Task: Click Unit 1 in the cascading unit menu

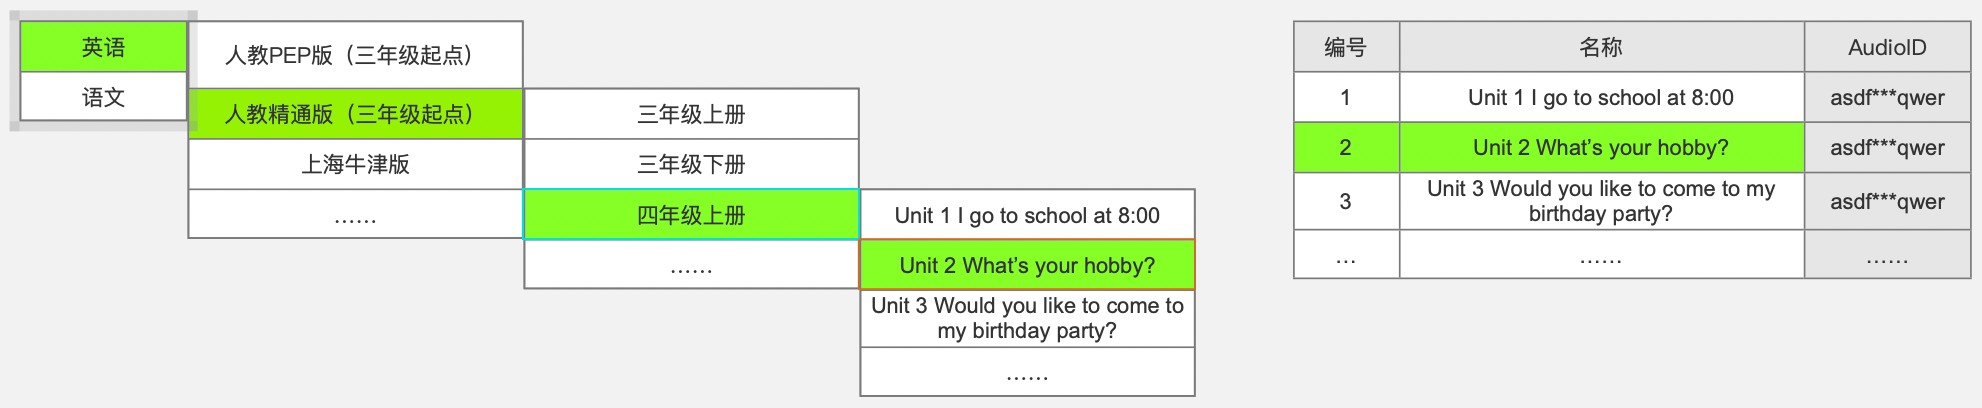Action: 1027,215
